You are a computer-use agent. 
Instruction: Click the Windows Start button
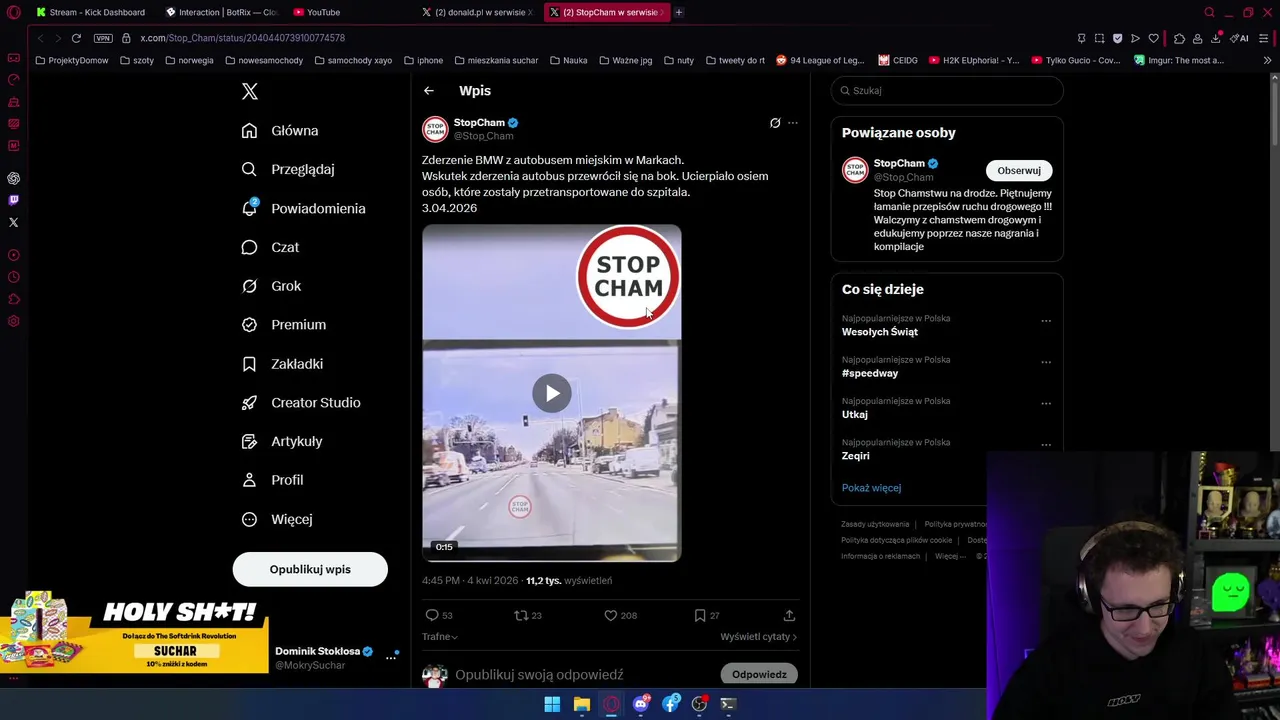(x=552, y=704)
